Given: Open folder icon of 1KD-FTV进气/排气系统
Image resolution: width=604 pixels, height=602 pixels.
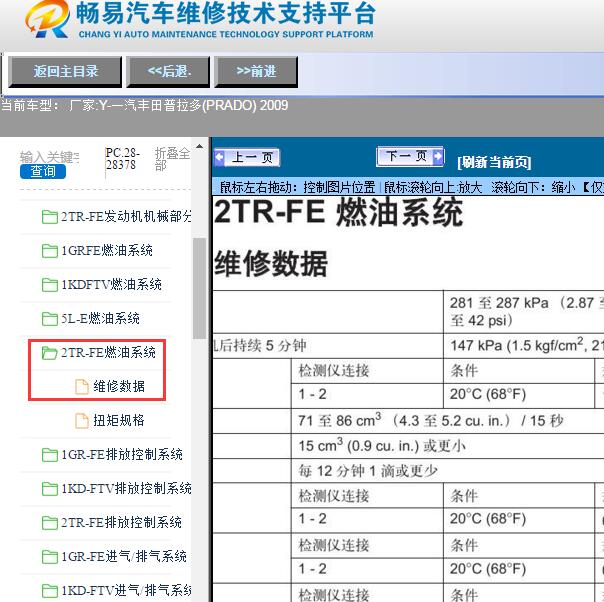Looking at the screenshot, I should tap(49, 590).
